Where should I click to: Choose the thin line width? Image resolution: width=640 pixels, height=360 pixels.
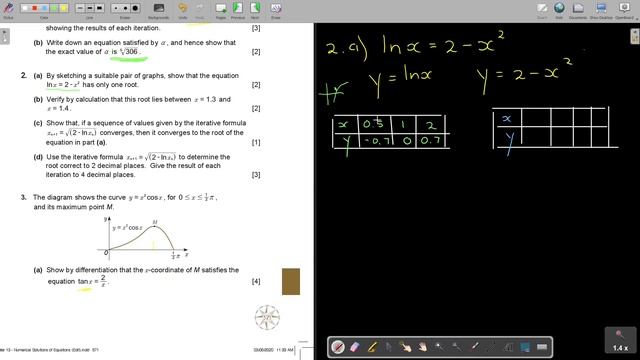(x=80, y=8)
